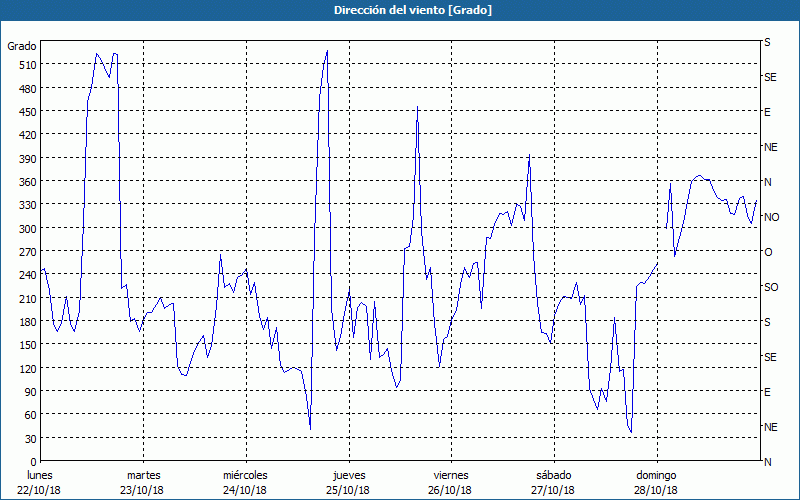Screen dimensions: 800x500
Task: Pick the "domingo" day label
Action: 656,476
